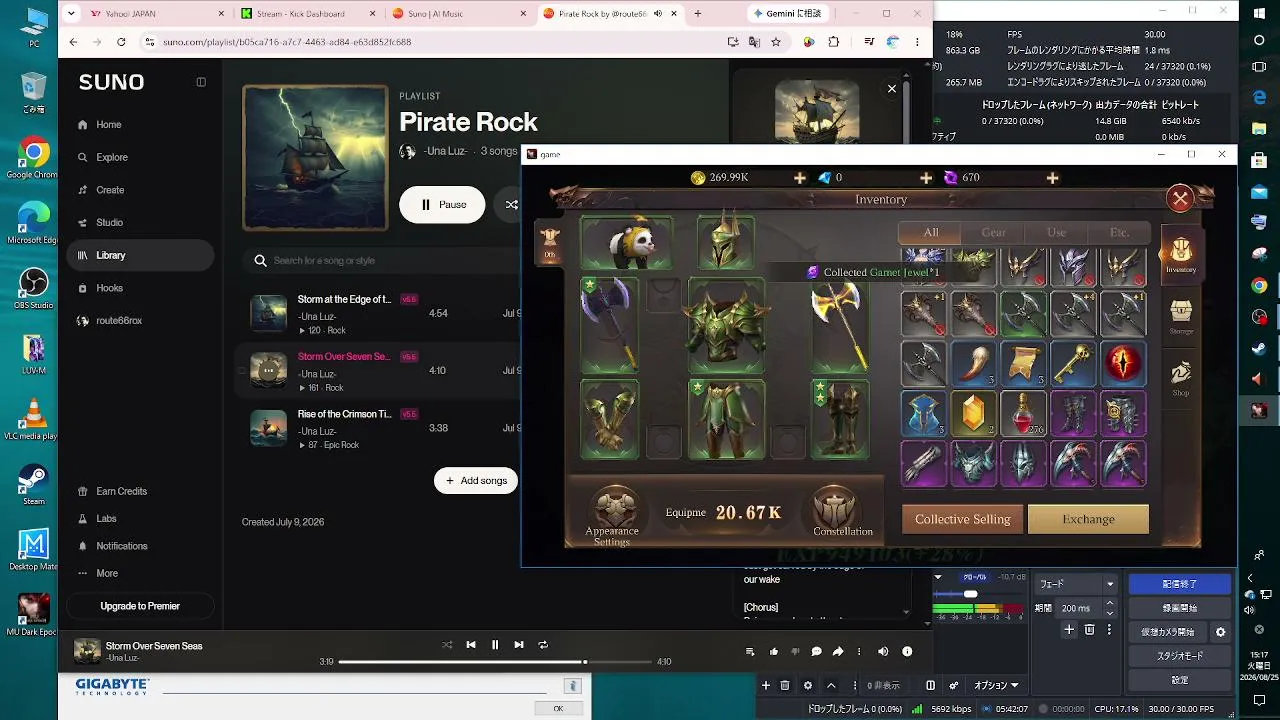Like the current Suno song
1280x720 pixels.
(x=774, y=652)
